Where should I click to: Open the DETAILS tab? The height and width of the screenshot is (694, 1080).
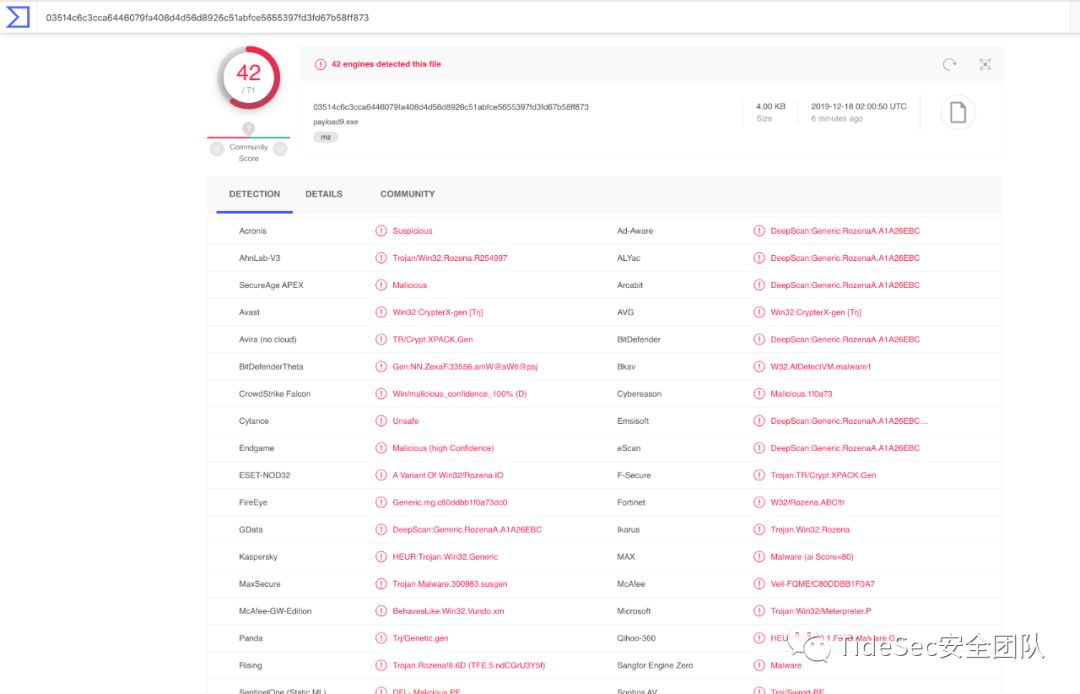tap(324, 194)
